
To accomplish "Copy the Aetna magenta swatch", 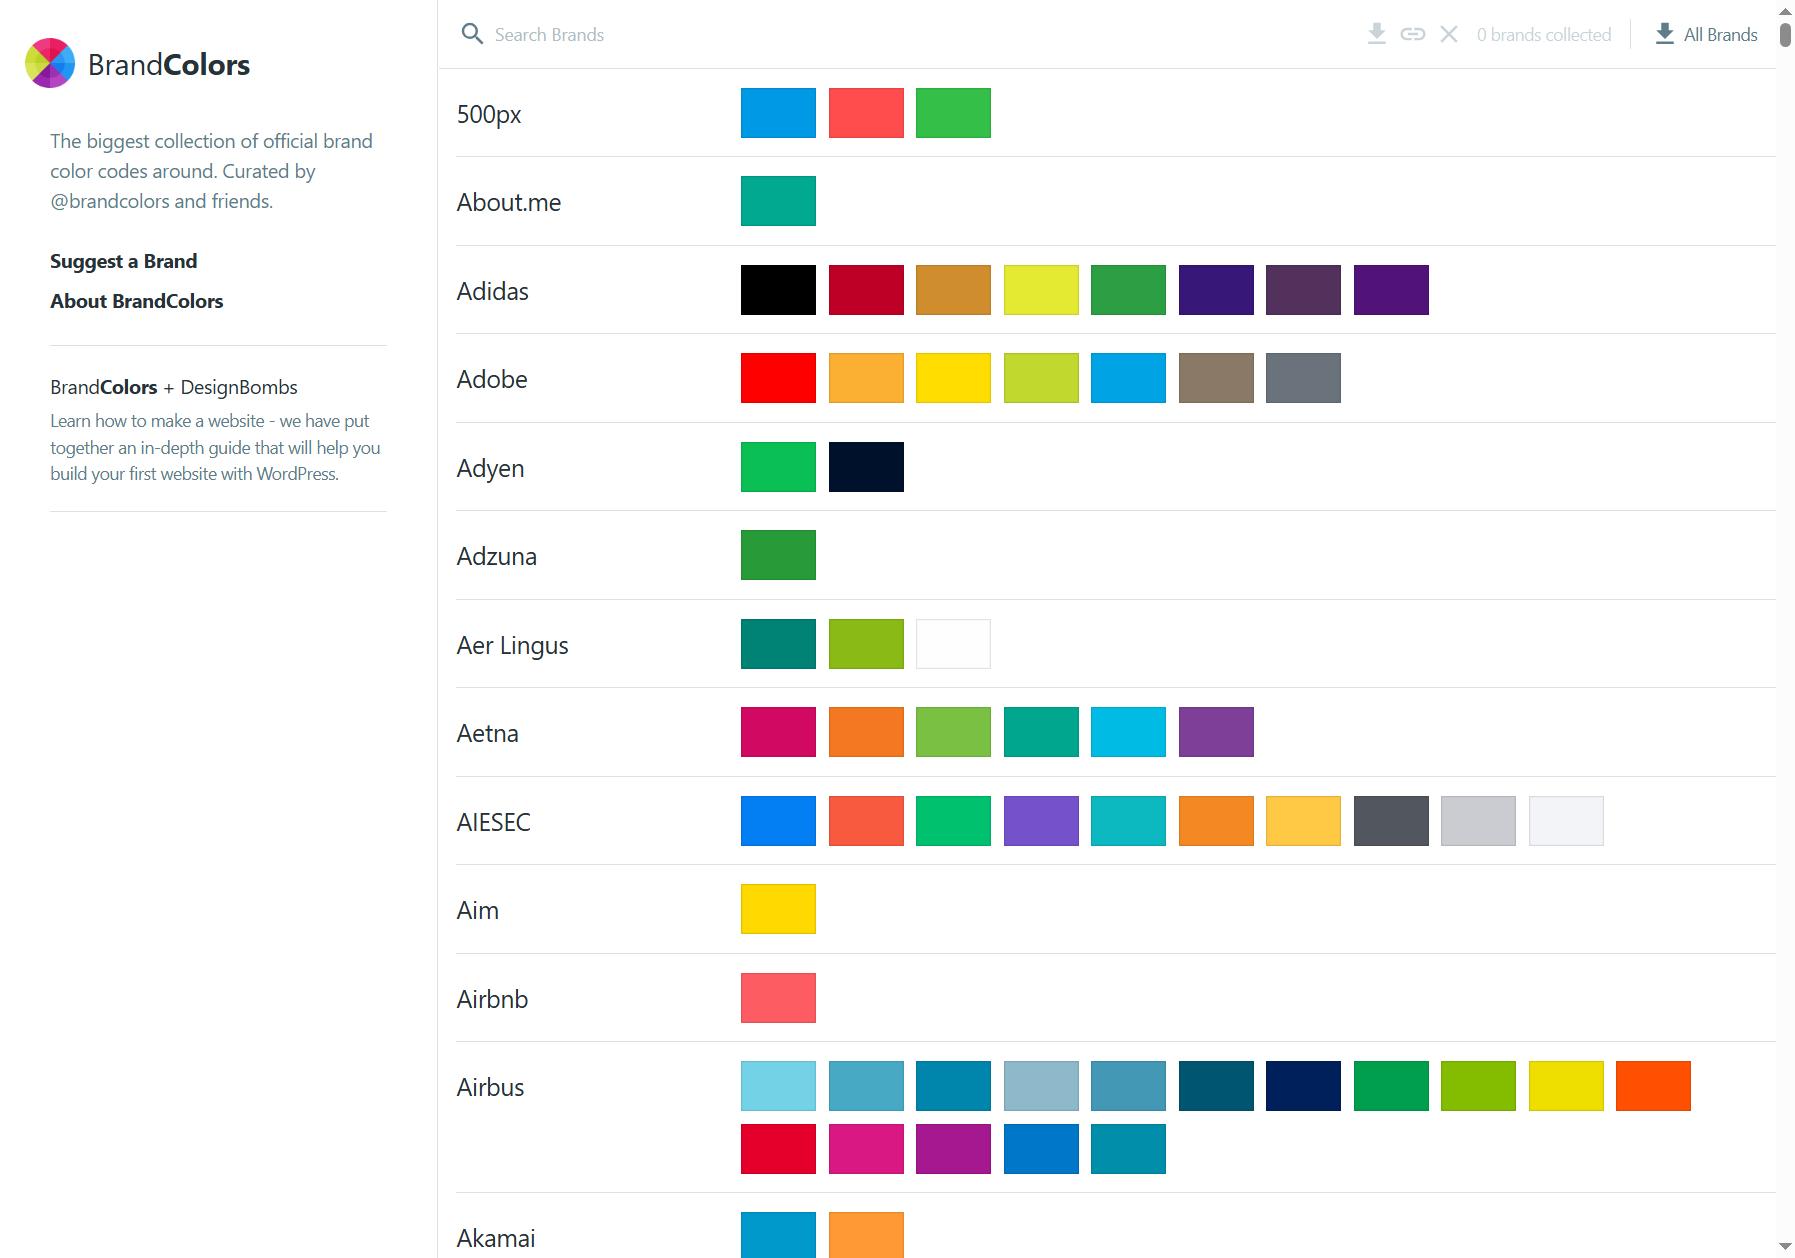I will click(778, 732).
